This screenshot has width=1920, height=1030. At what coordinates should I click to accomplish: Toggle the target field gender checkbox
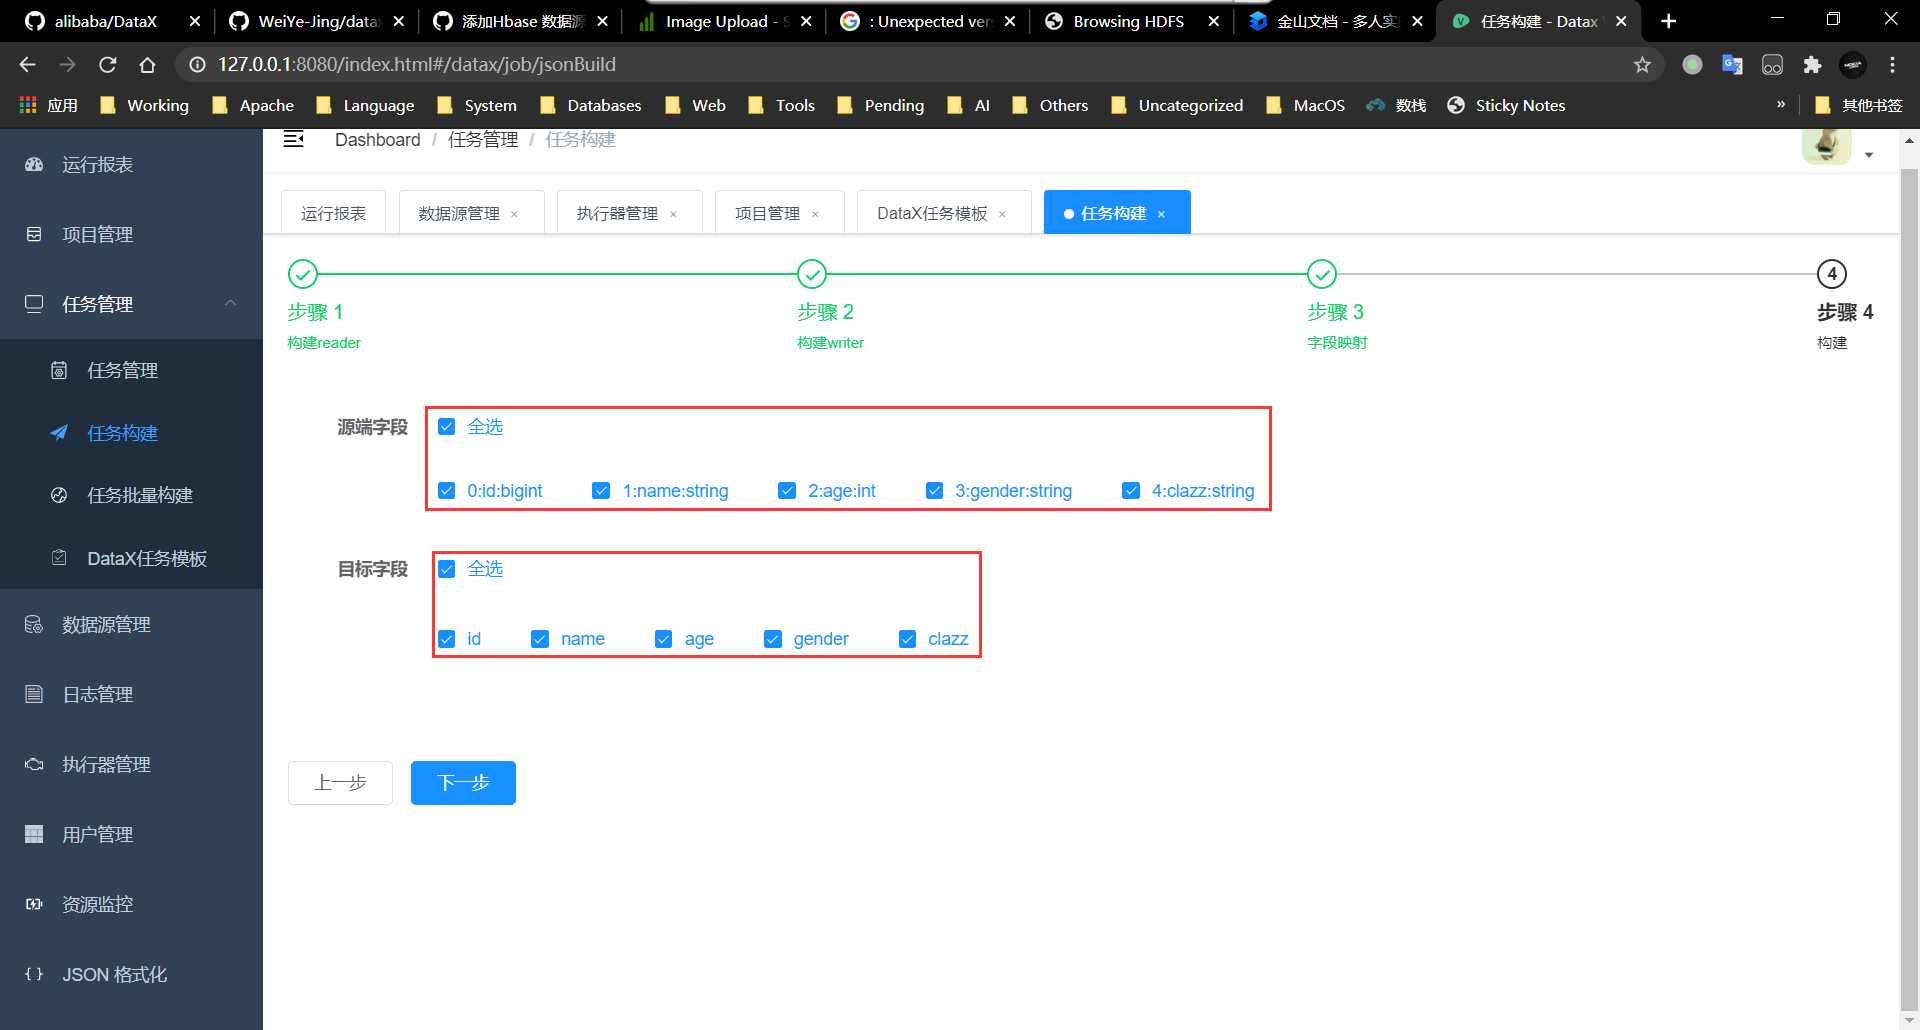pyautogui.click(x=773, y=639)
